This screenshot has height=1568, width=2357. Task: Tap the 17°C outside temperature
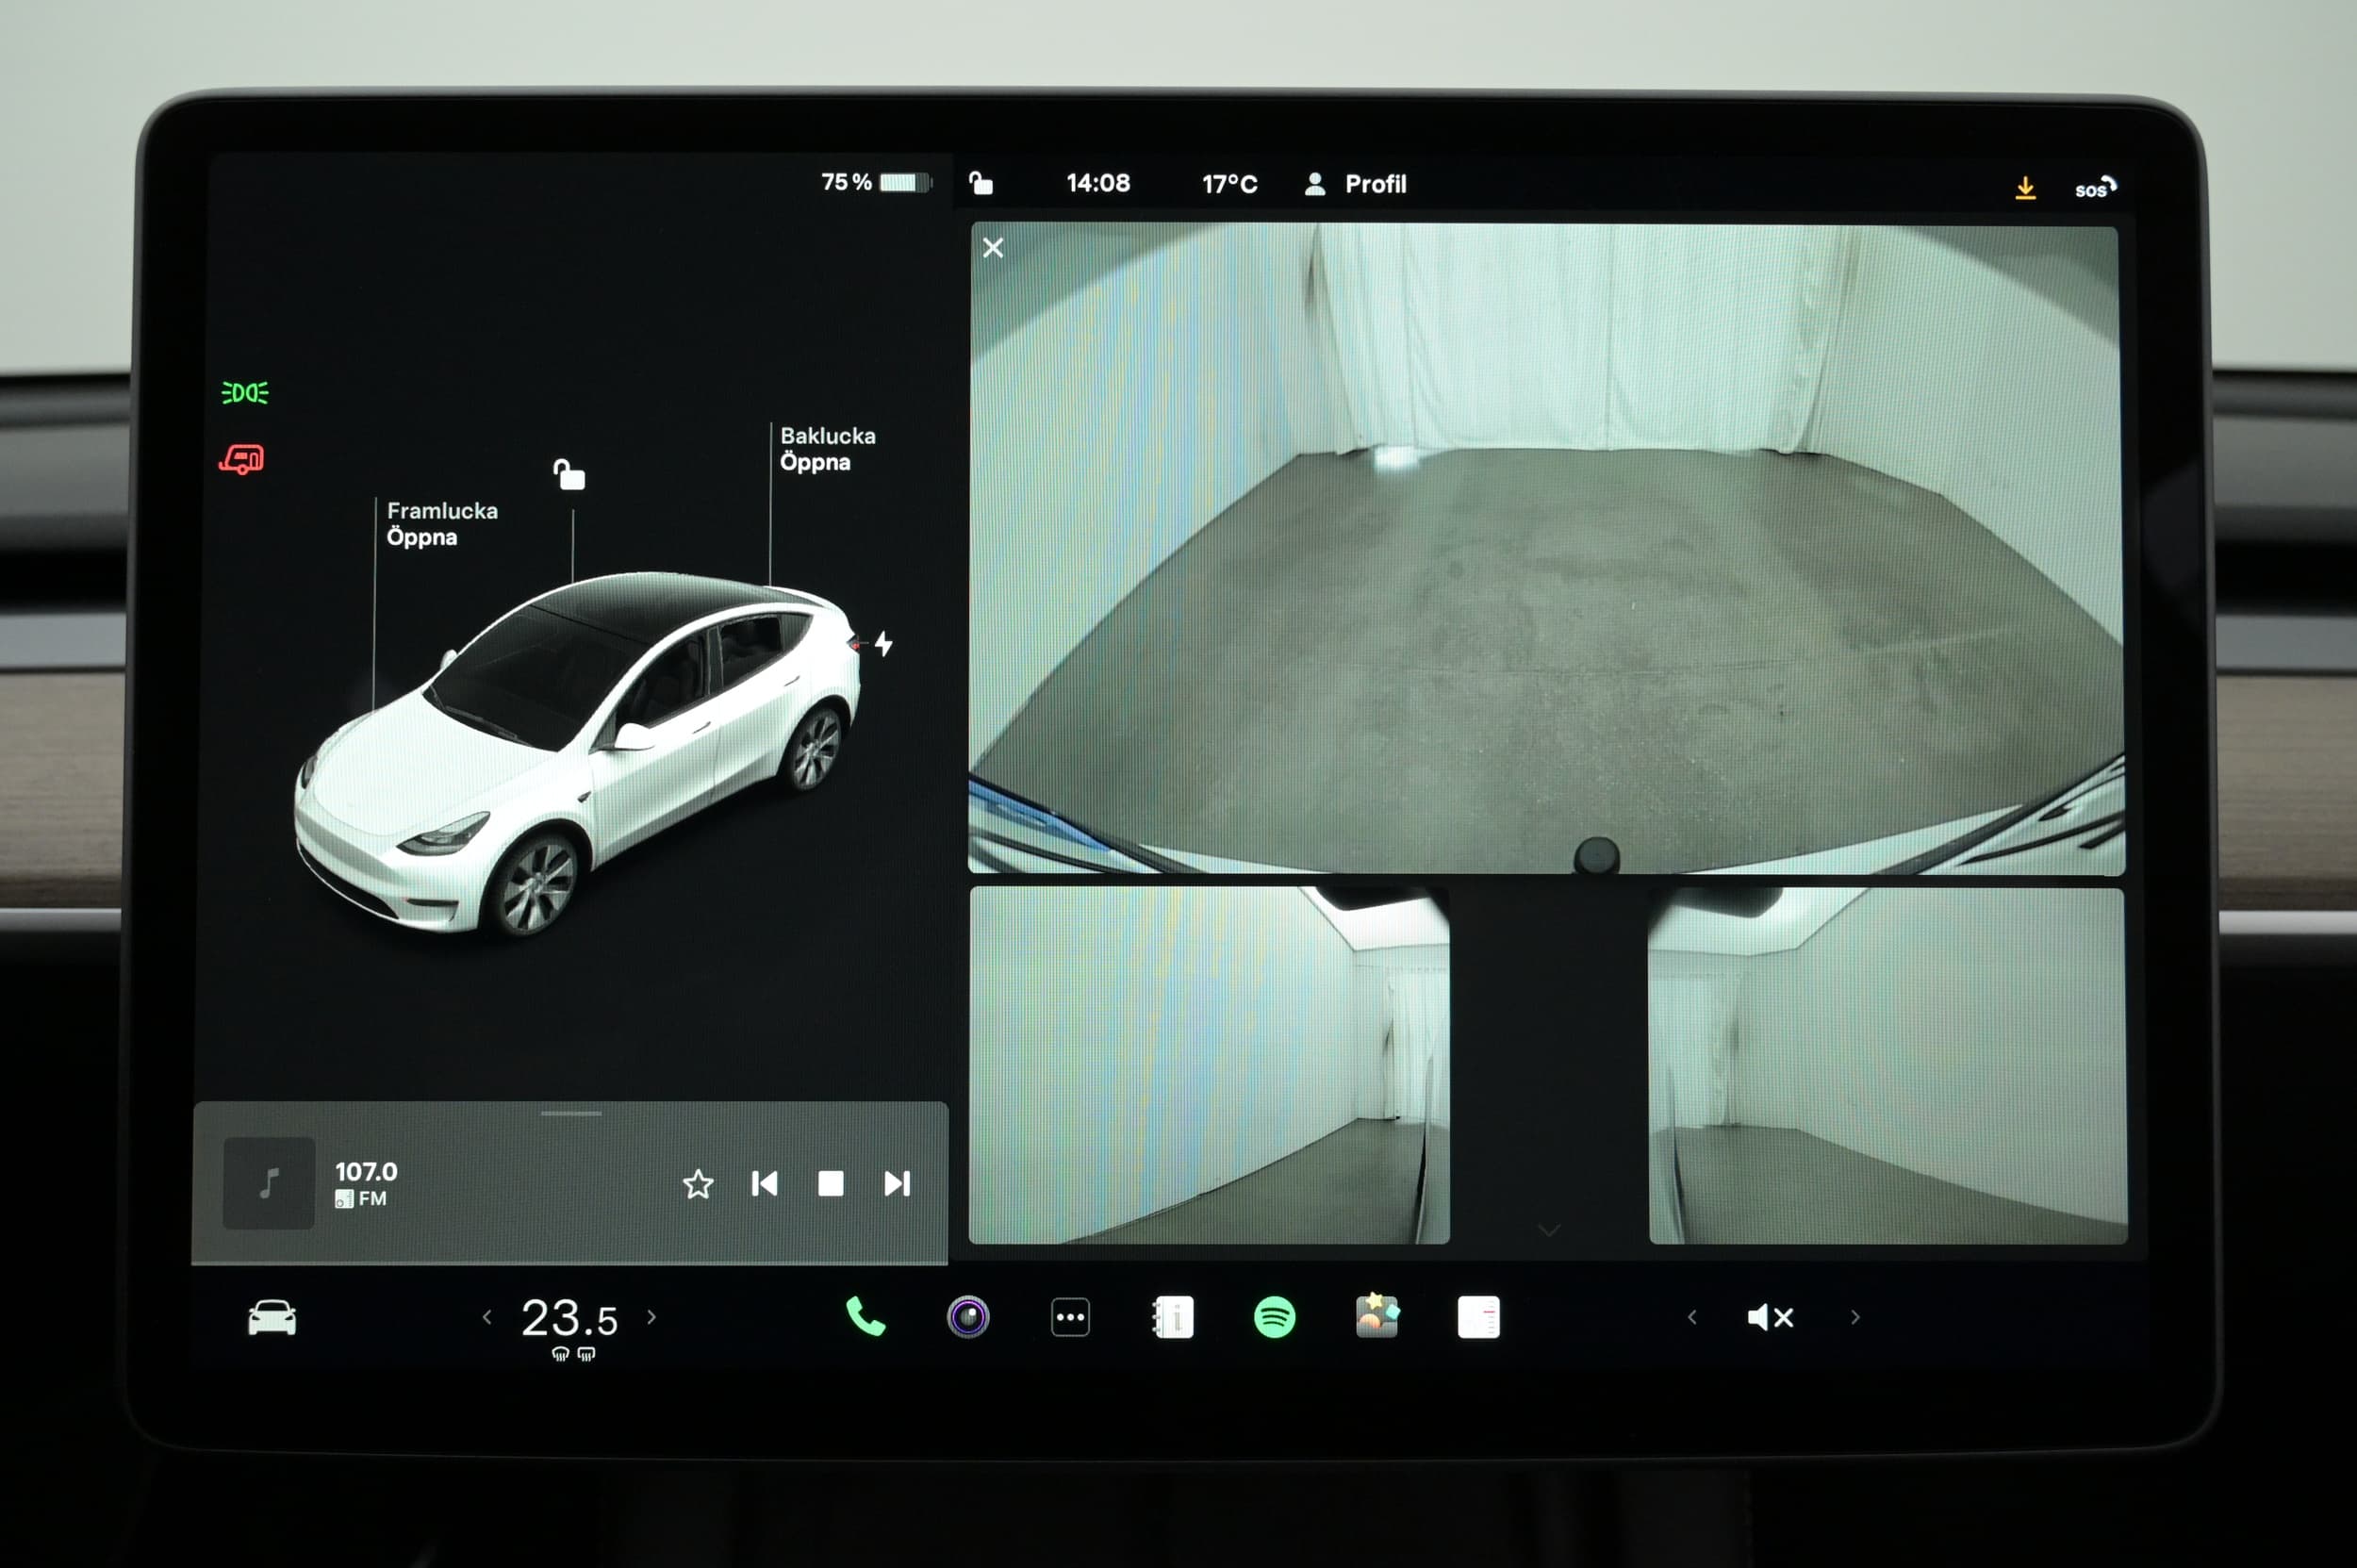point(1230,184)
